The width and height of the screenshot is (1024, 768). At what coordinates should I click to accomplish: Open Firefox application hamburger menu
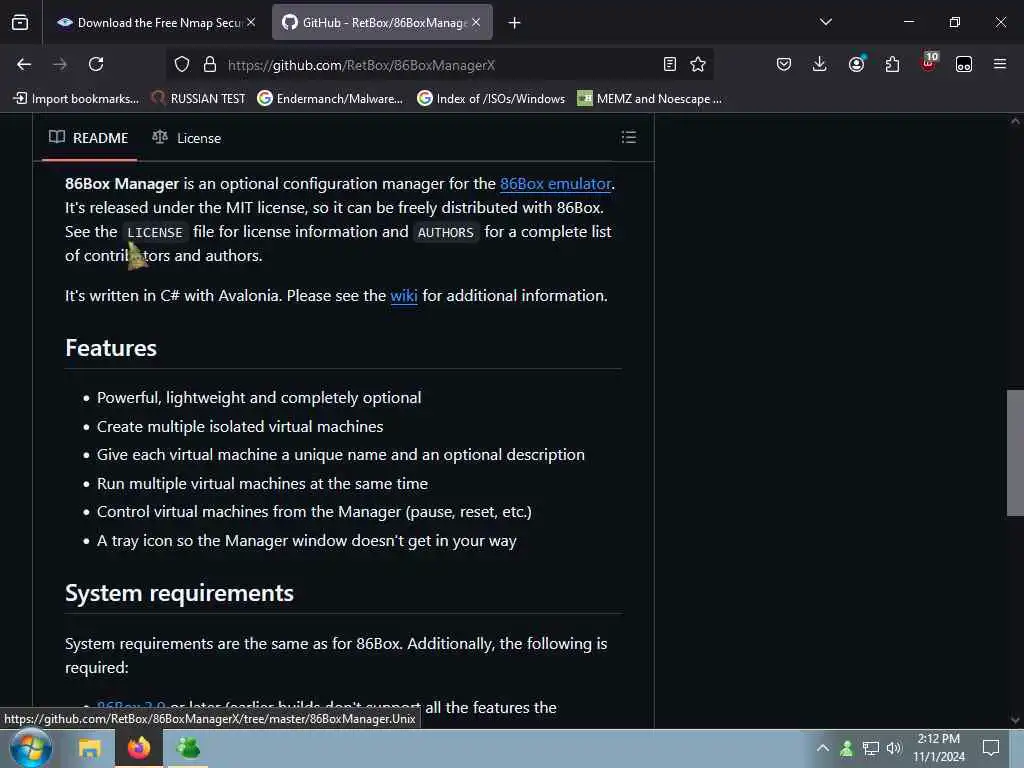coord(1000,64)
